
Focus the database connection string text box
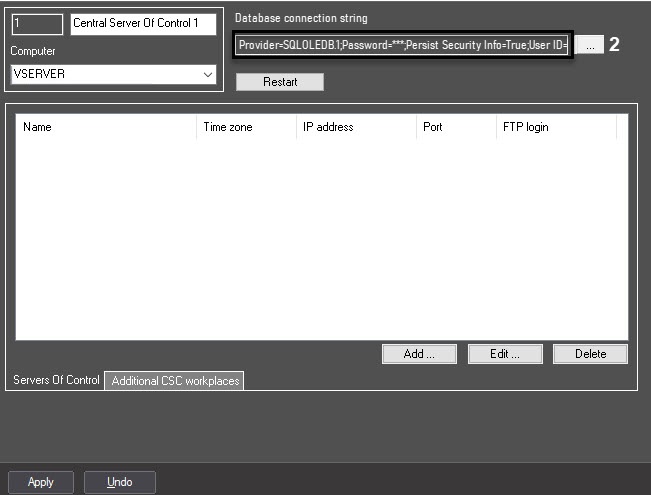(401, 45)
